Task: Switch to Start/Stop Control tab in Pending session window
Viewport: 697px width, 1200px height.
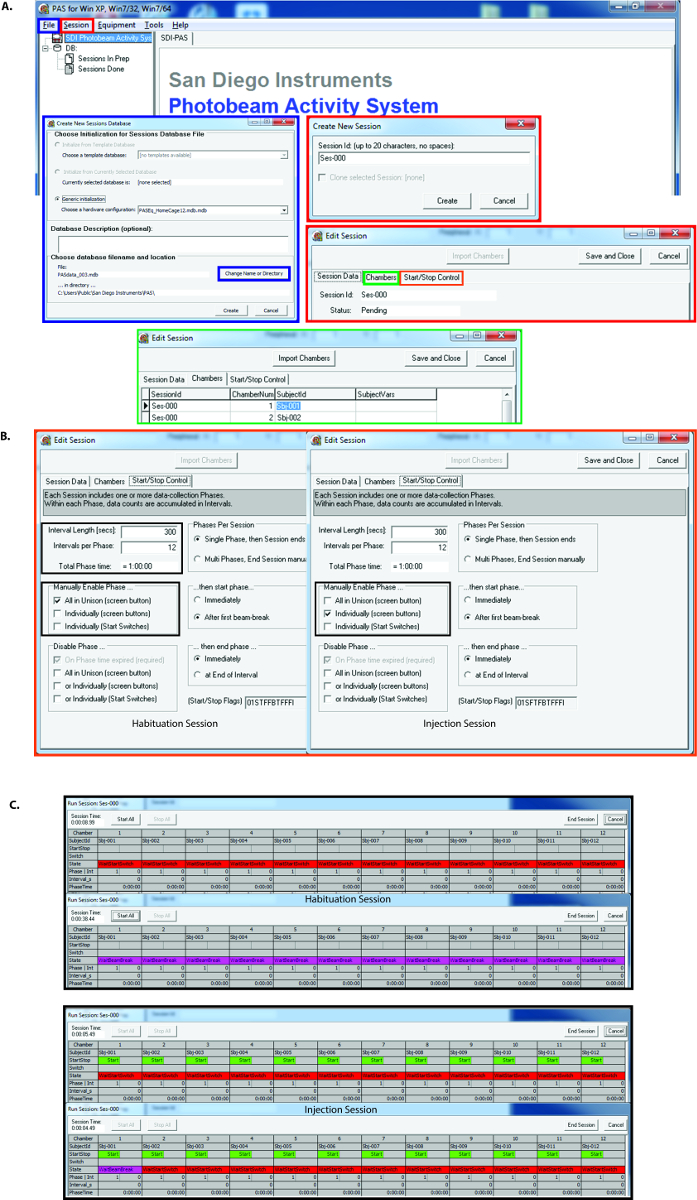Action: point(430,277)
